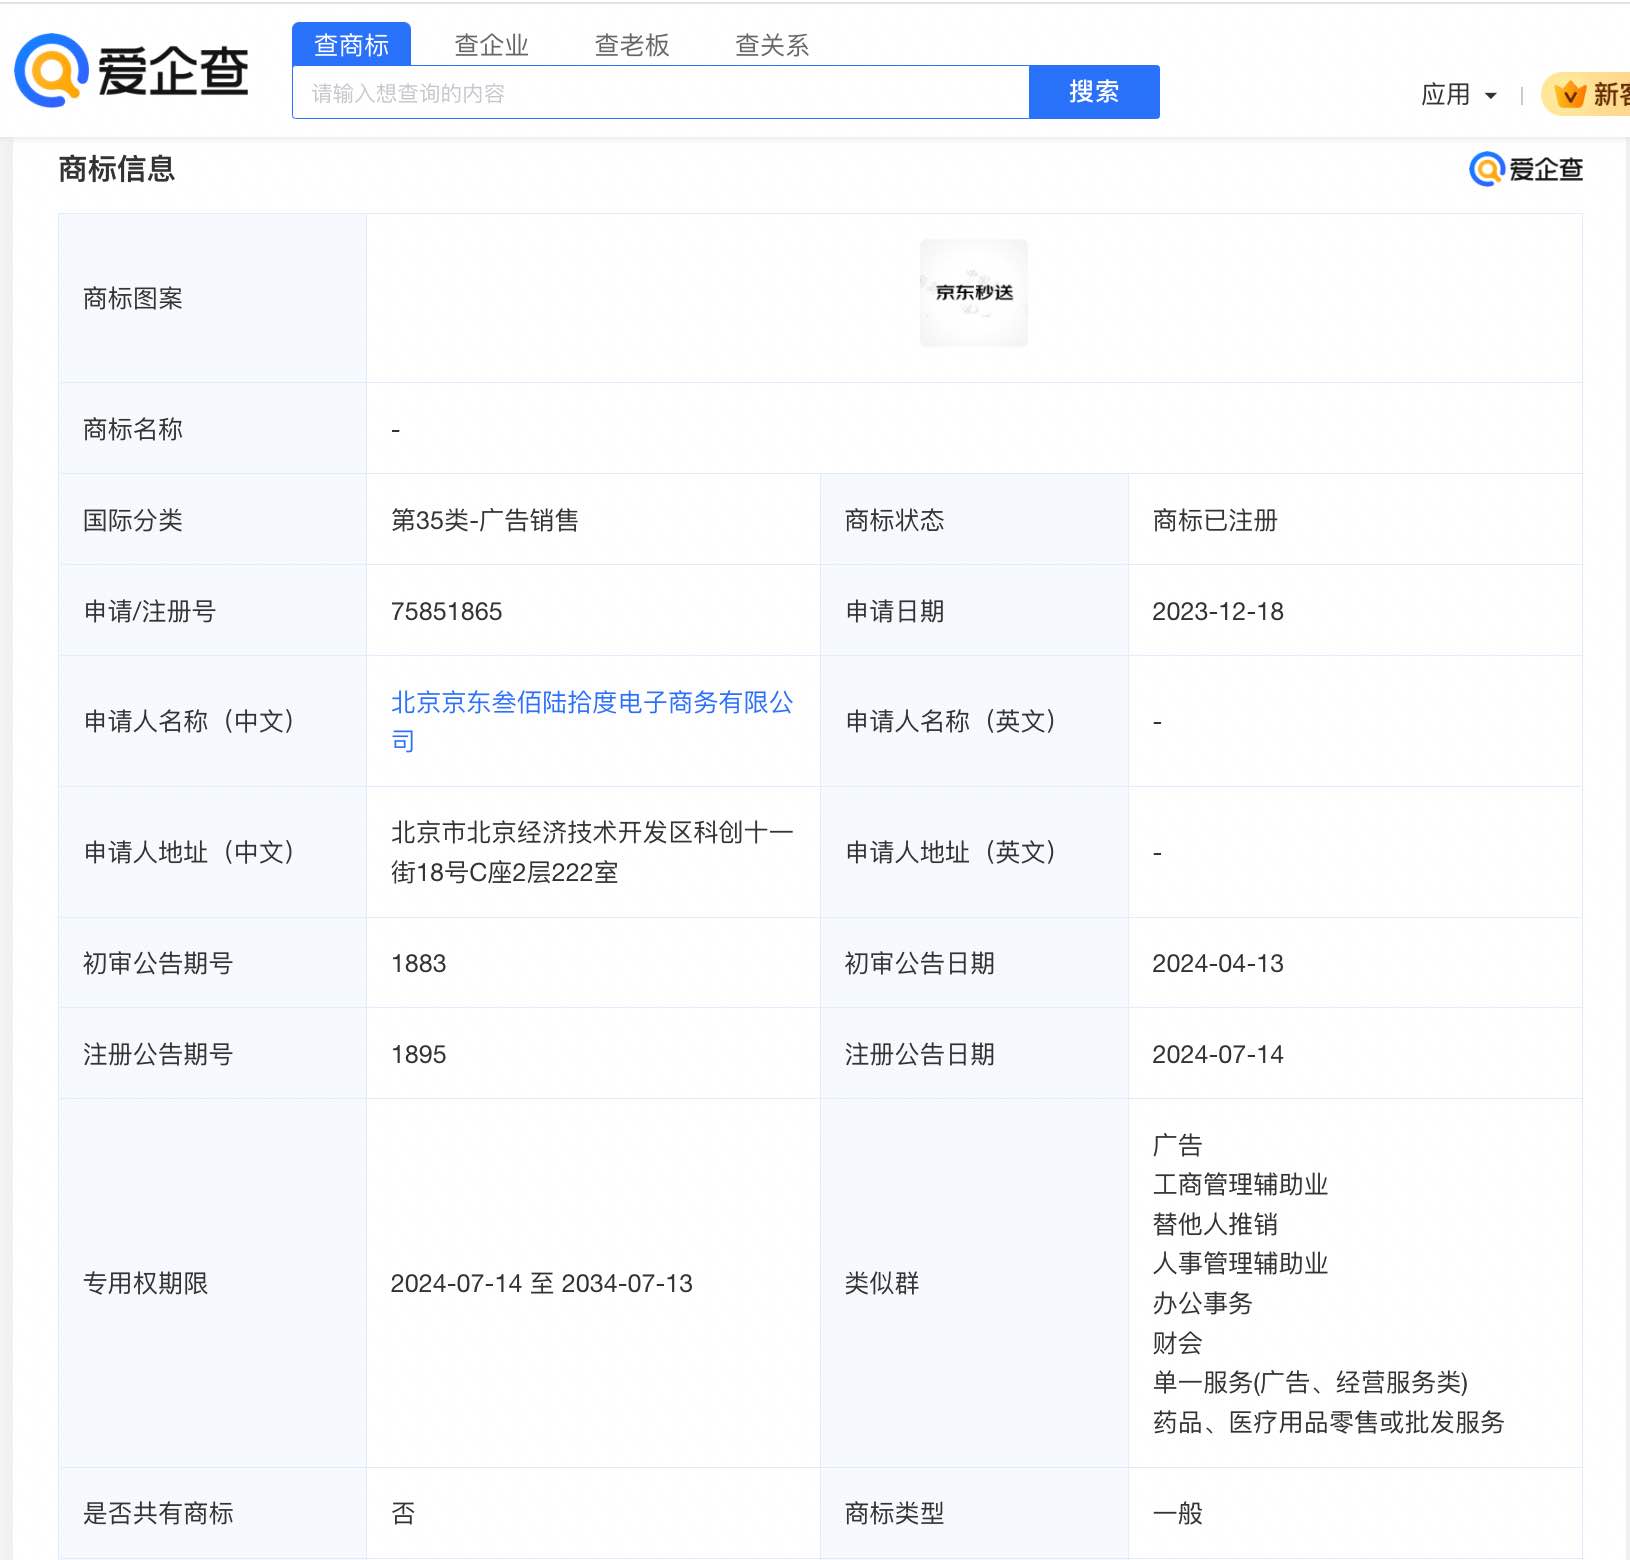Viewport: 1630px width, 1560px height.
Task: Switch to the 查企业 tab
Action: tap(492, 44)
